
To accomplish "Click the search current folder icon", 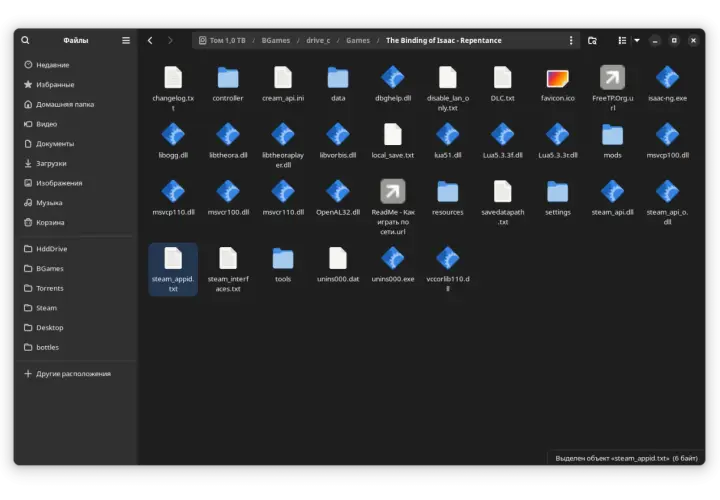I will [x=592, y=40].
